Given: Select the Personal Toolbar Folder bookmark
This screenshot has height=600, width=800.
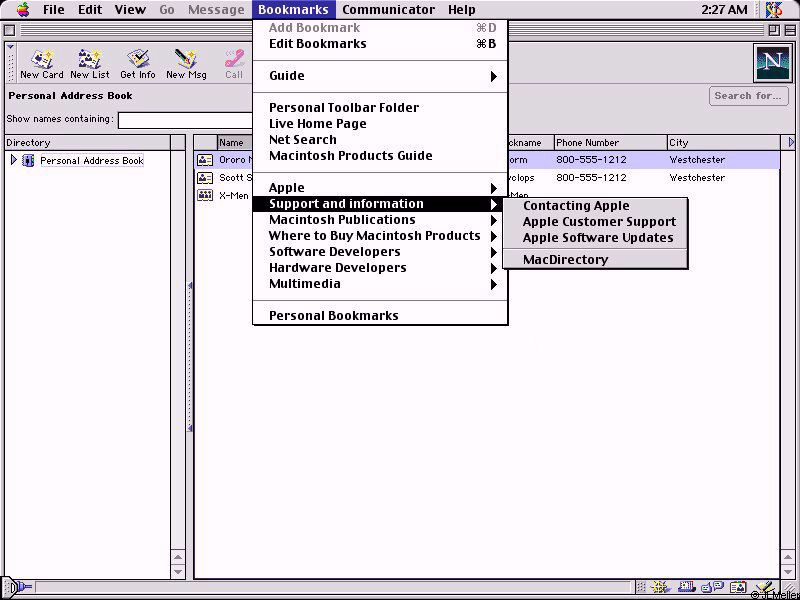Looking at the screenshot, I should (x=380, y=108).
